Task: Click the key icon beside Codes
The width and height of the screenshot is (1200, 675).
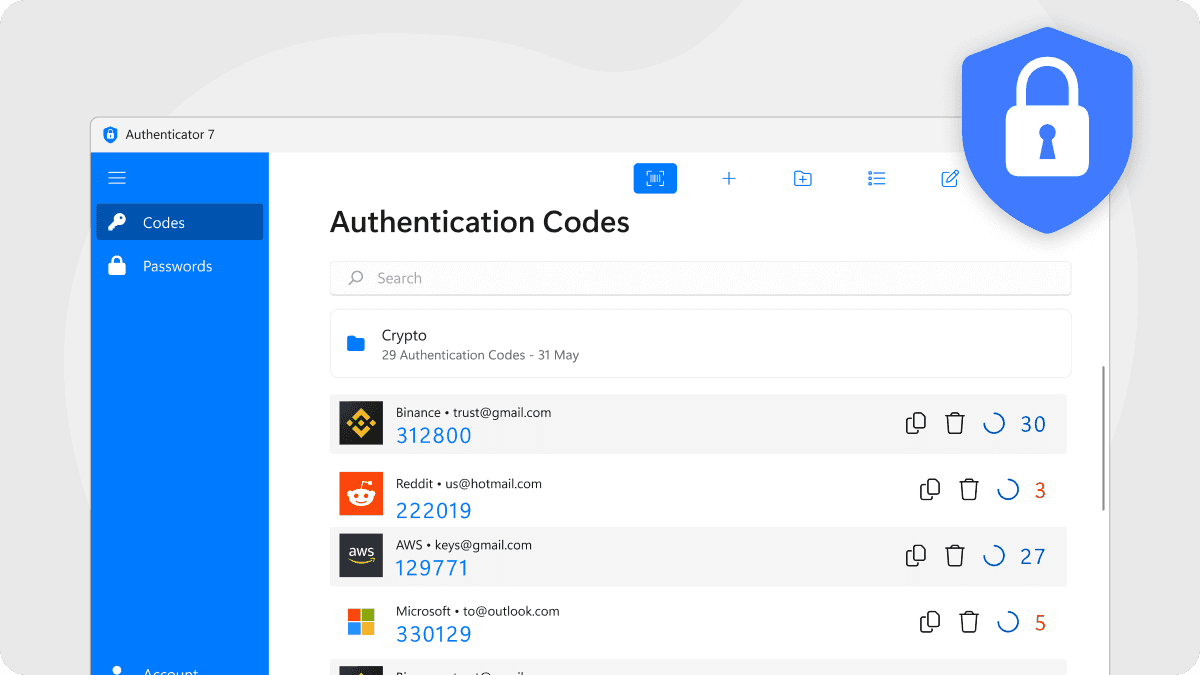Action: [117, 222]
